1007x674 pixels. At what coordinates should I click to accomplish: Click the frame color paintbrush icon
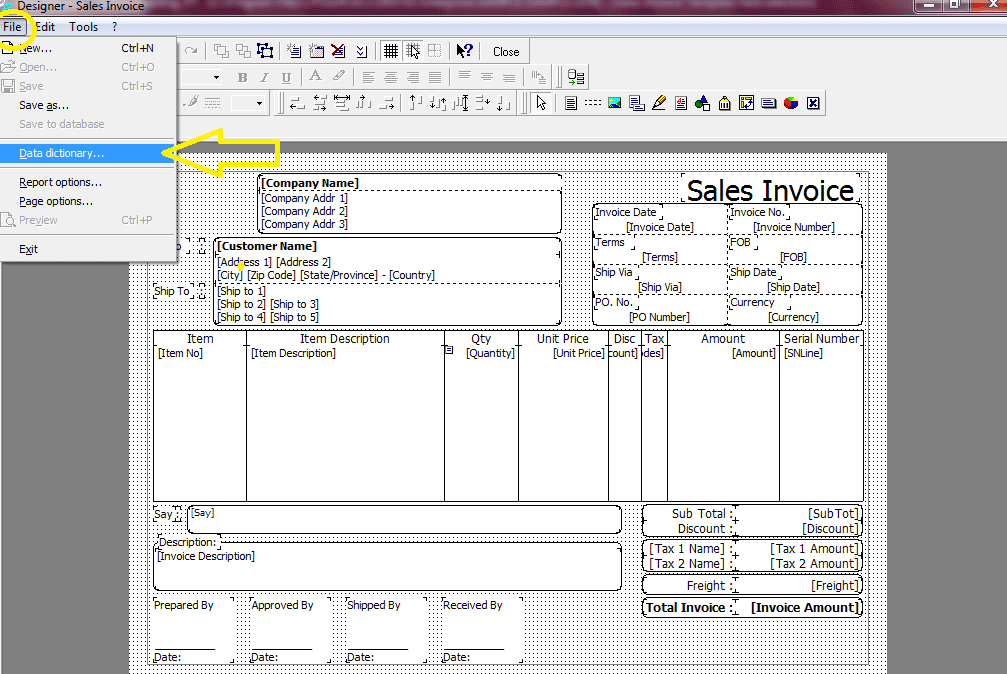(191, 103)
